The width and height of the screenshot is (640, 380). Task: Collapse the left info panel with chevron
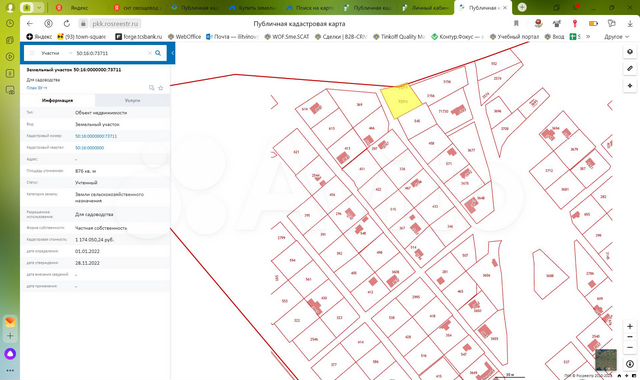[173, 53]
